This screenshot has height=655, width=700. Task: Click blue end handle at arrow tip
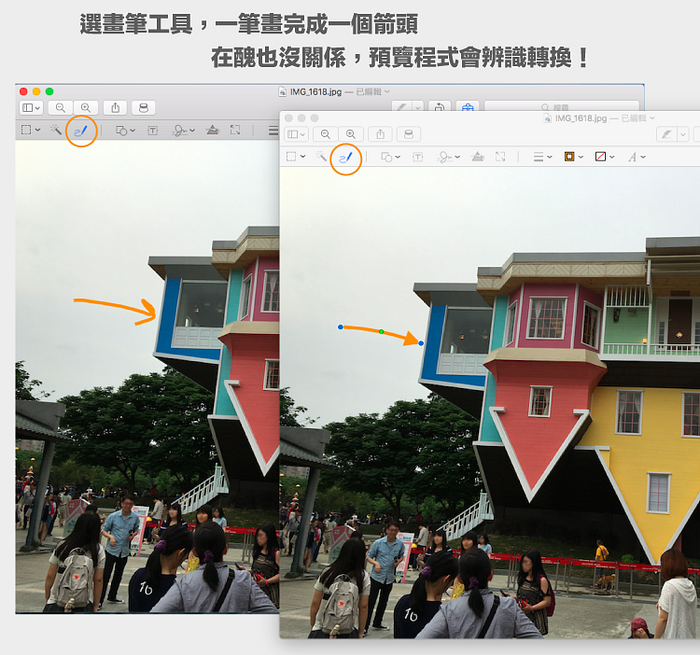[421, 343]
